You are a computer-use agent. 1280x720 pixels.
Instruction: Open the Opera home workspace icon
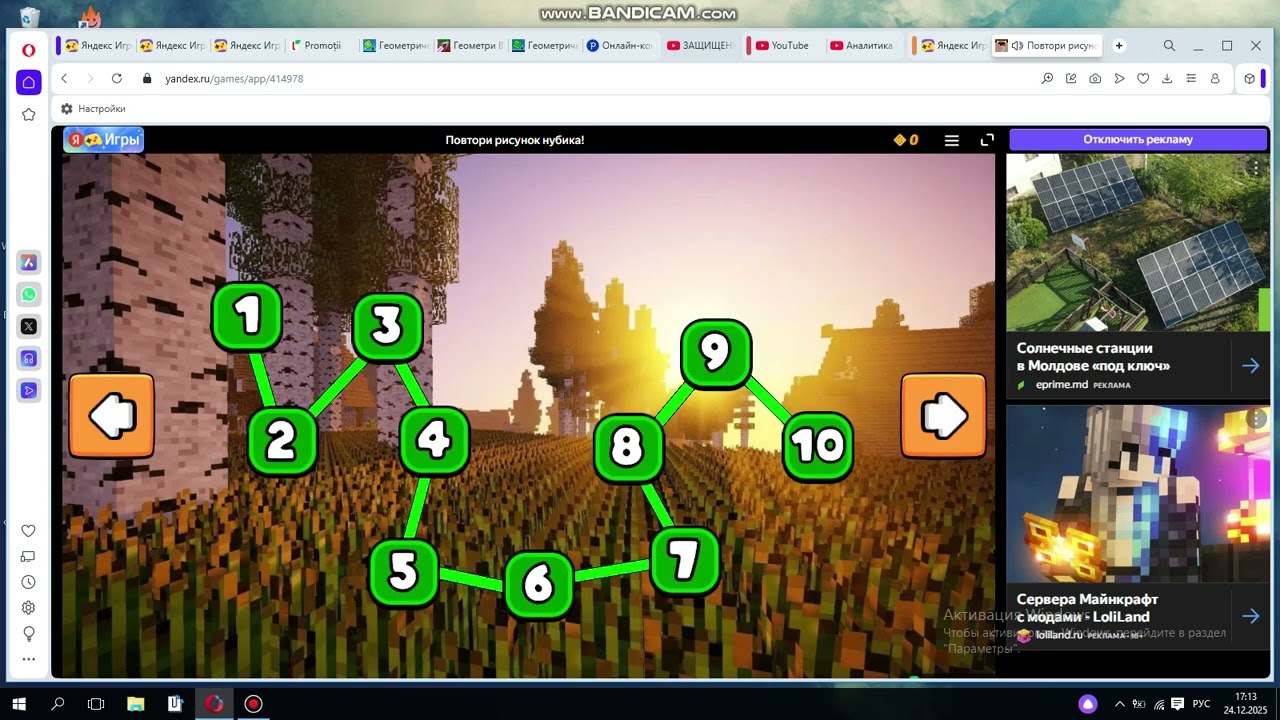(29, 82)
